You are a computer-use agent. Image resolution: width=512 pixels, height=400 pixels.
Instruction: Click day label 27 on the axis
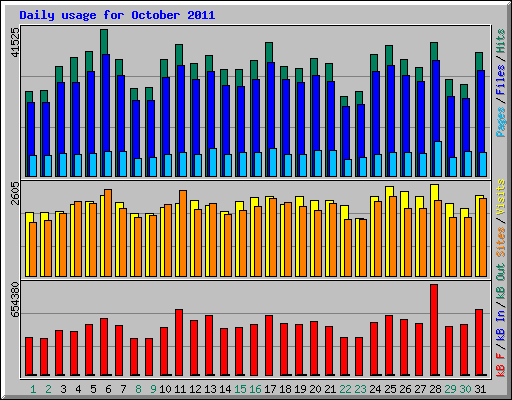420,389
